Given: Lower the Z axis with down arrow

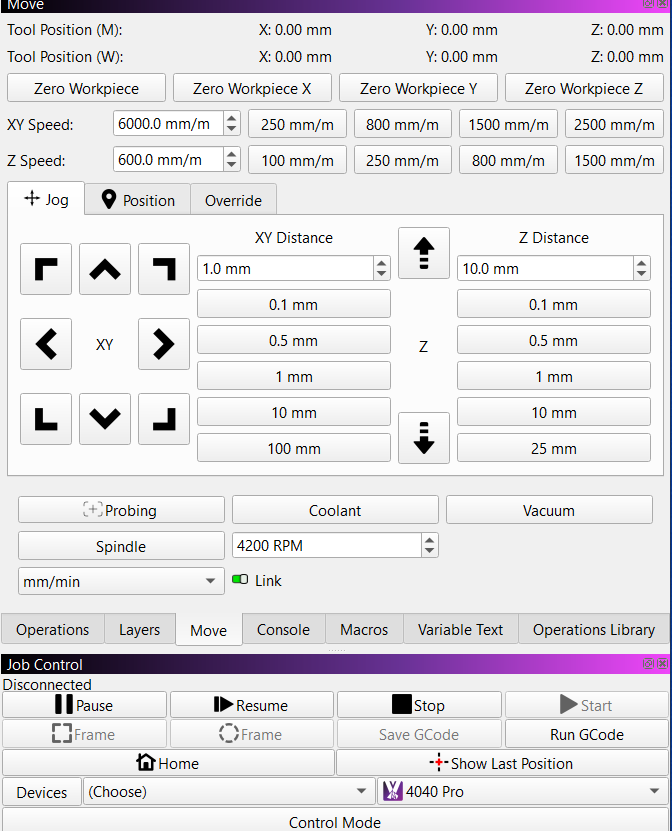Looking at the screenshot, I should point(424,438).
